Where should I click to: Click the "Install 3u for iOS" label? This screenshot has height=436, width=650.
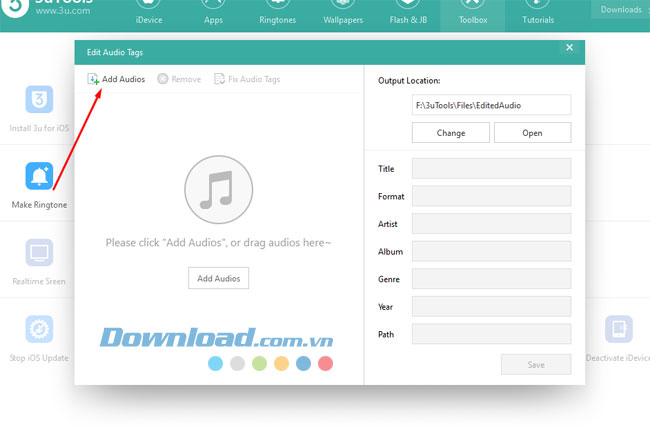tap(39, 128)
